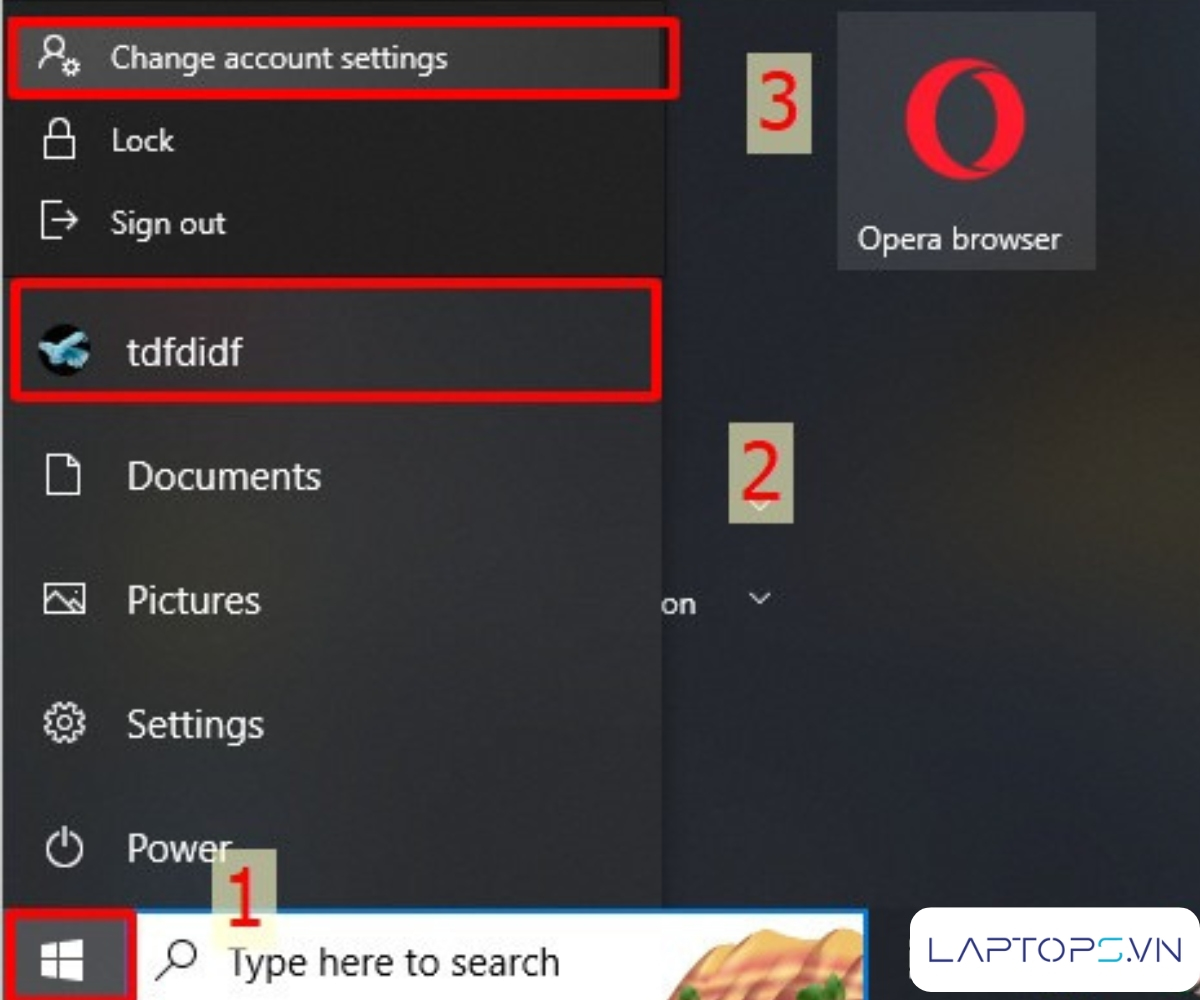Choose Sign out from the account menu
1200x1000 pixels.
tap(168, 222)
